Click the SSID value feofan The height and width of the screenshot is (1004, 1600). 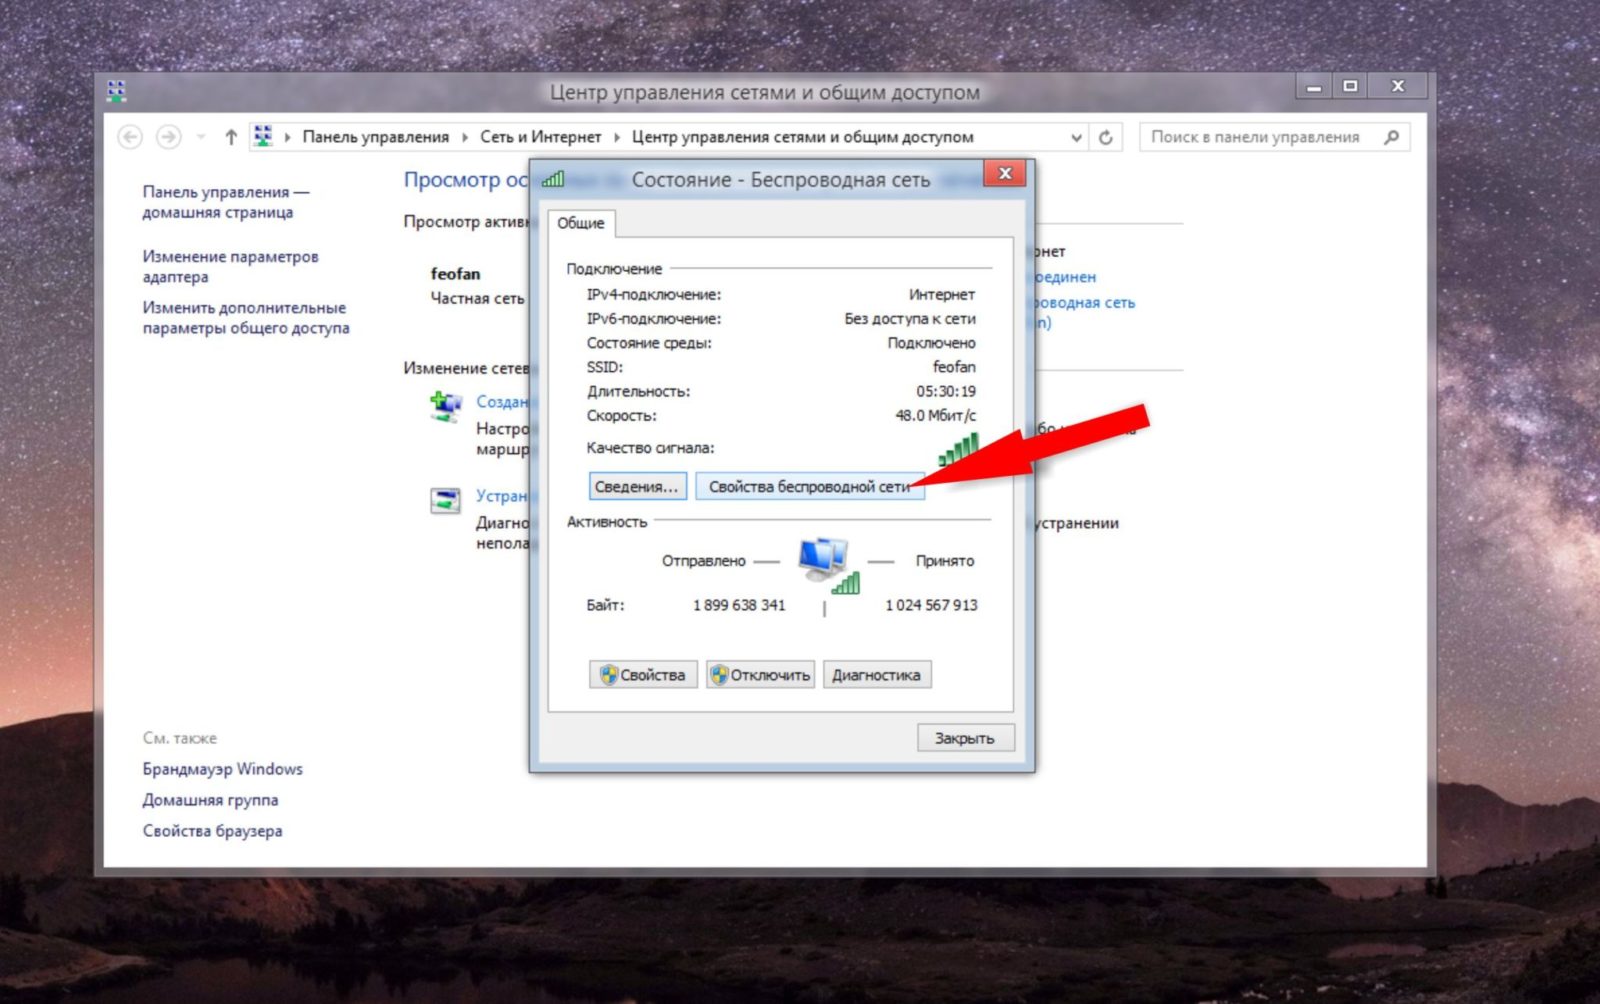tap(954, 367)
